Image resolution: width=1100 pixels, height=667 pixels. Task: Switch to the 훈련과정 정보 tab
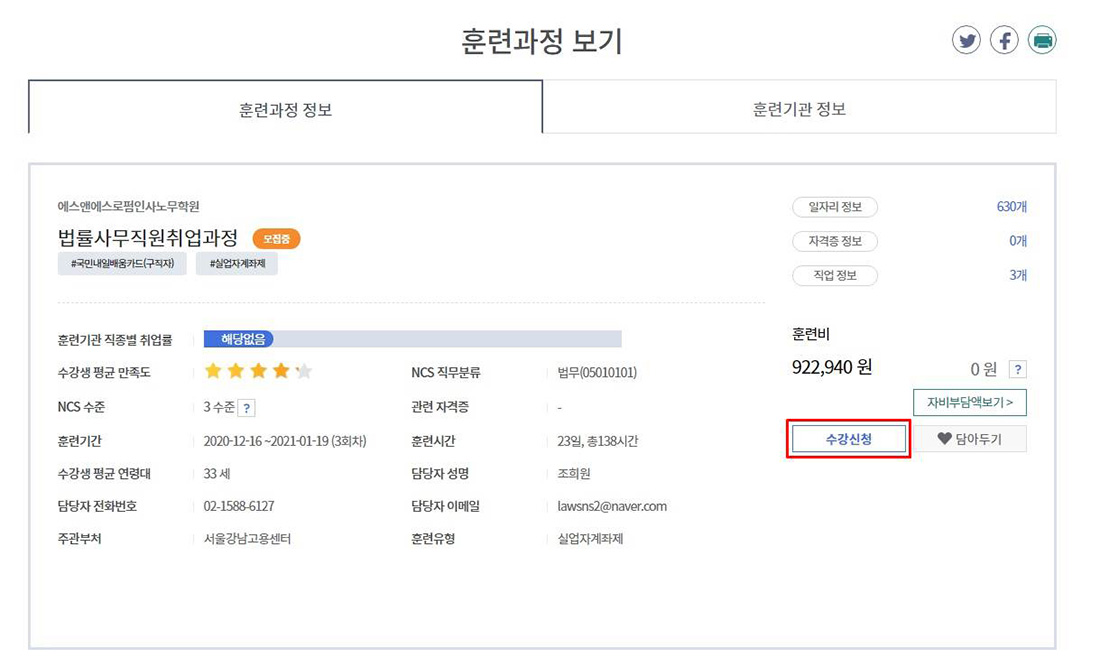coord(285,109)
